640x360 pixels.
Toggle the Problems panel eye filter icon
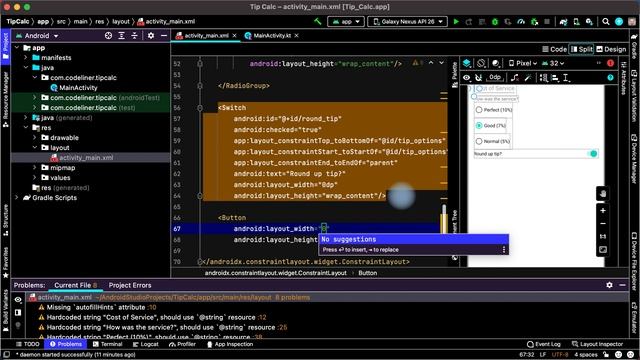18,300
